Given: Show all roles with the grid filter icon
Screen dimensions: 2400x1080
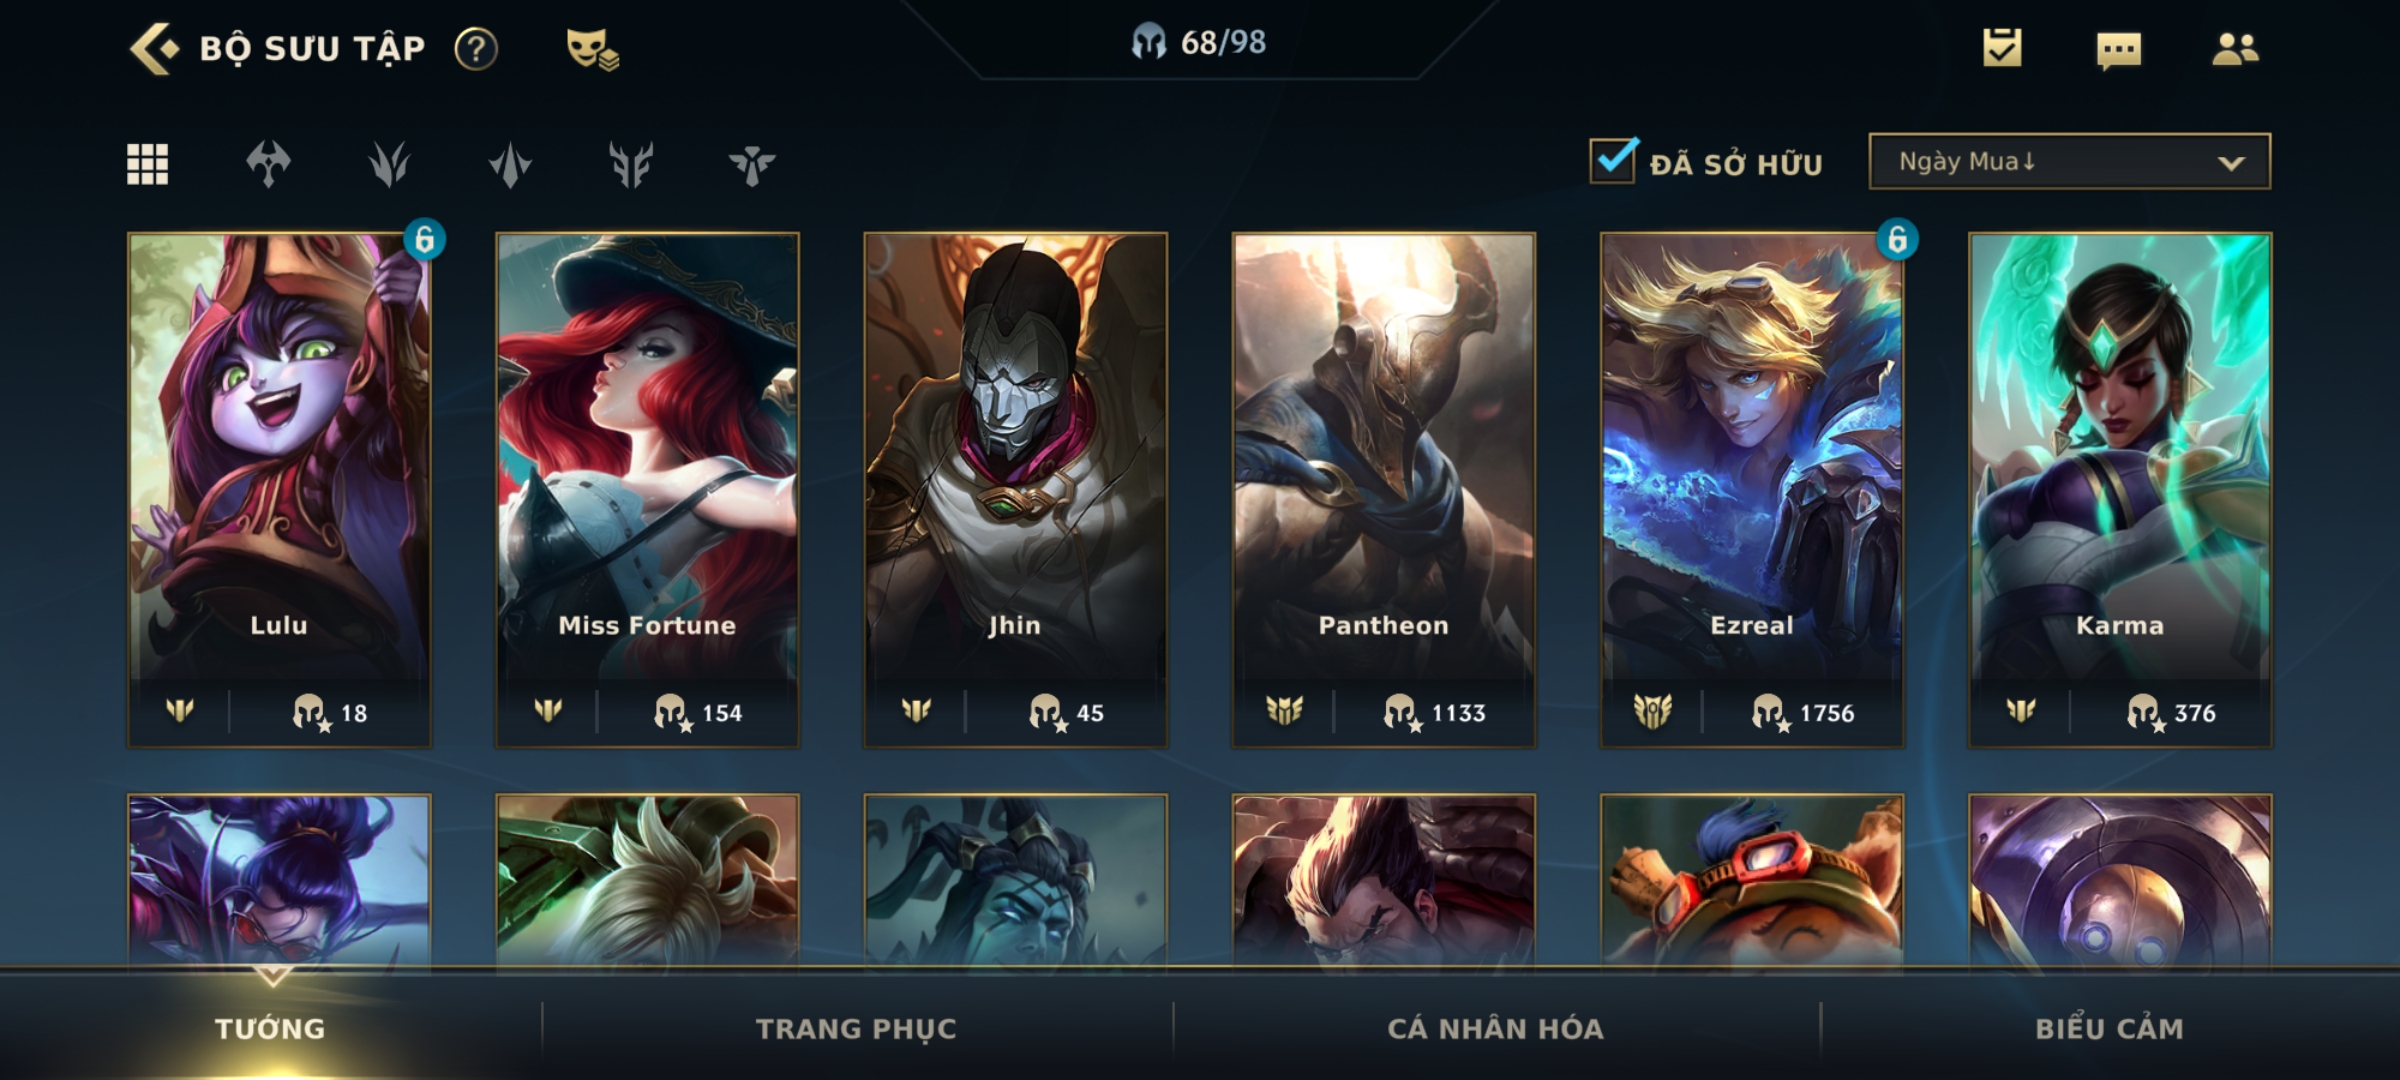Looking at the screenshot, I should pos(147,164).
